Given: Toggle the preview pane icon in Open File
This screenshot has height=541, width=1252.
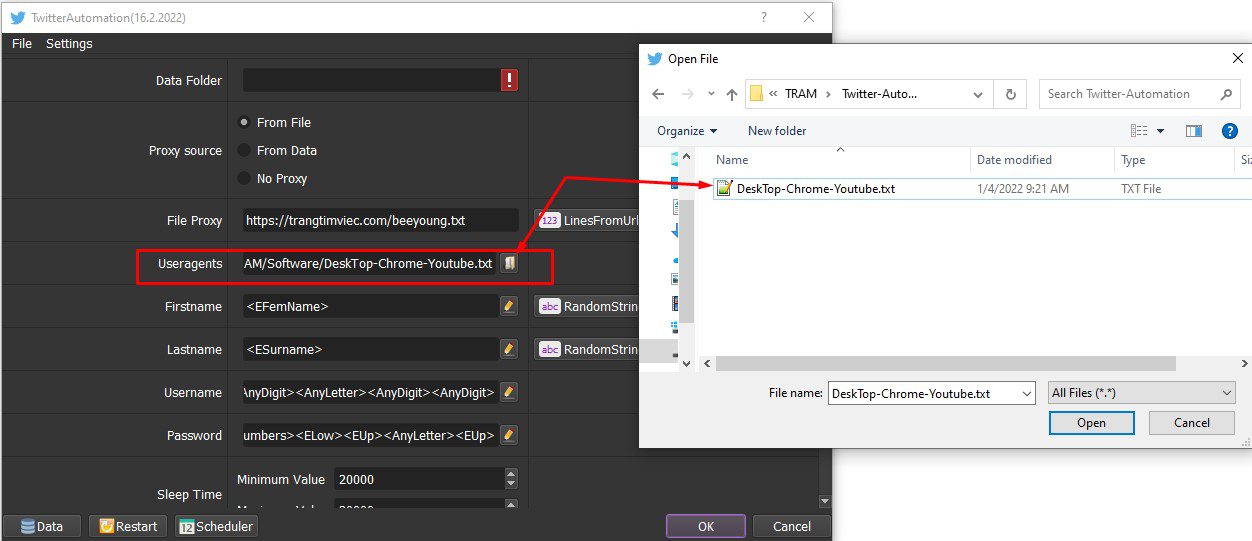Looking at the screenshot, I should pos(1193,131).
